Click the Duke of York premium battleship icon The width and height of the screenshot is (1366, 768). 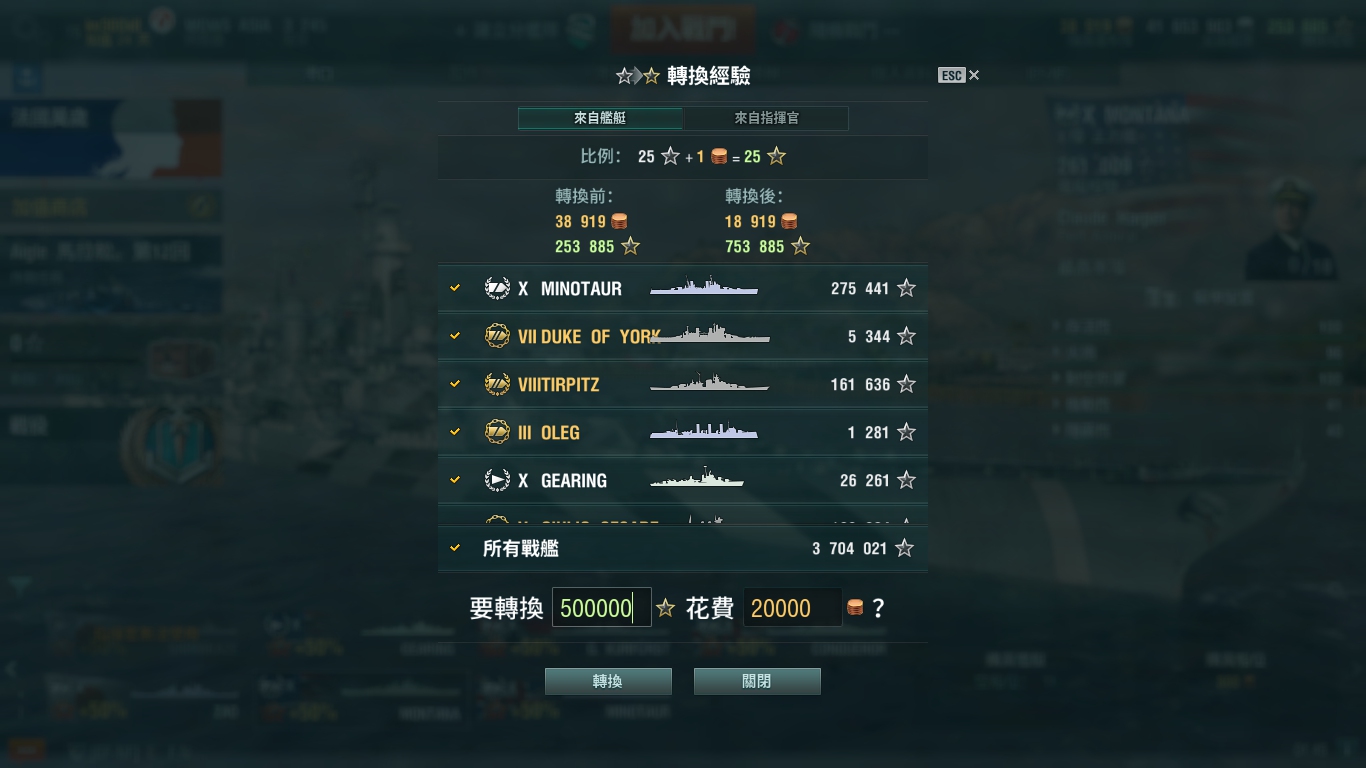tap(497, 336)
